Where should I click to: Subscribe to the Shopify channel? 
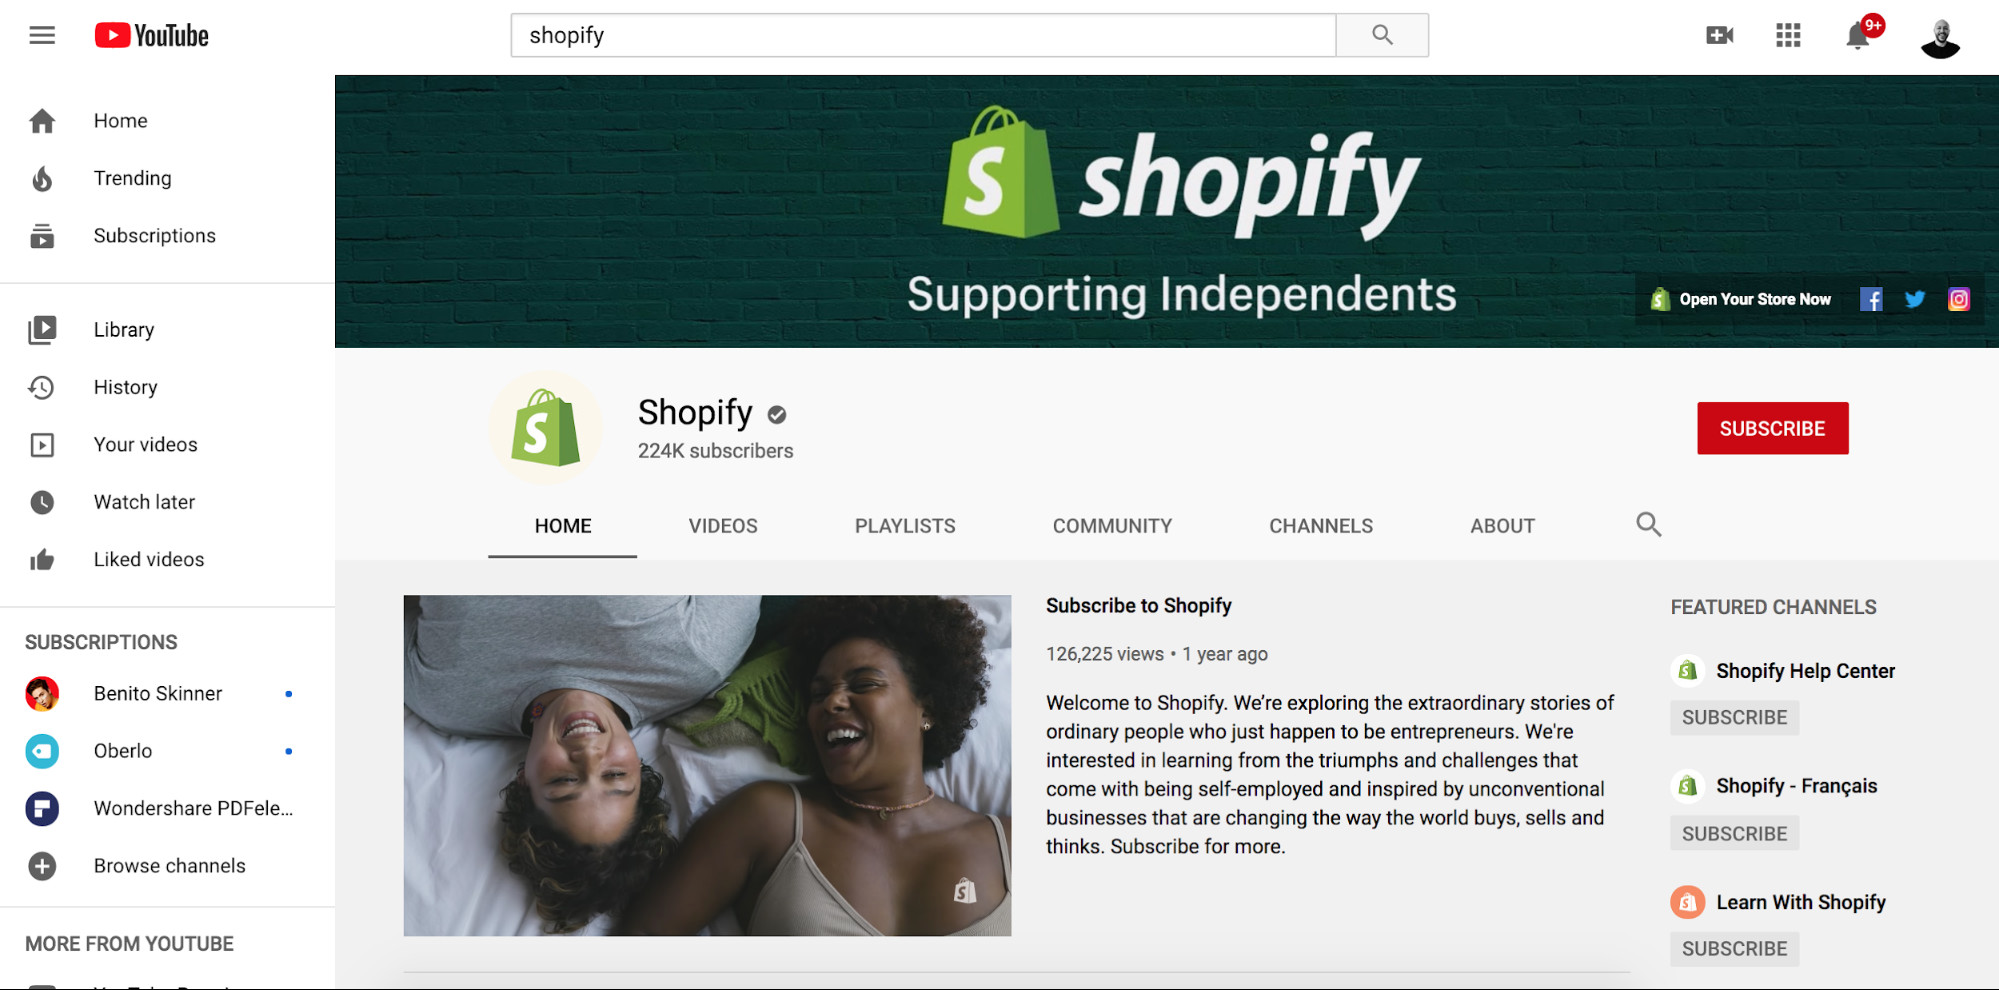click(x=1772, y=428)
